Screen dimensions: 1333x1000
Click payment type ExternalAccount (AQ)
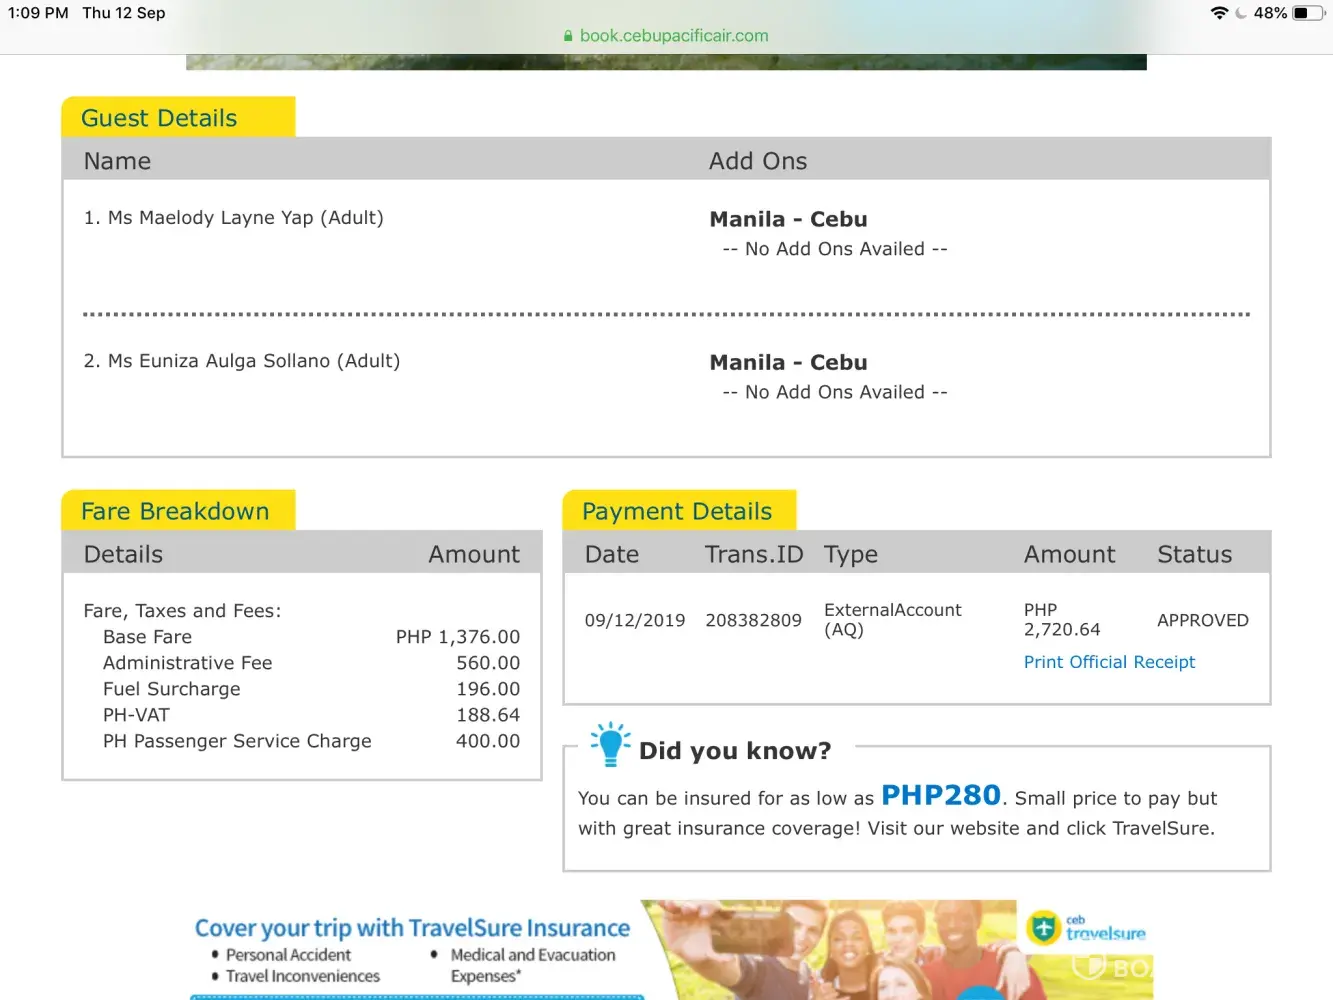893,620
